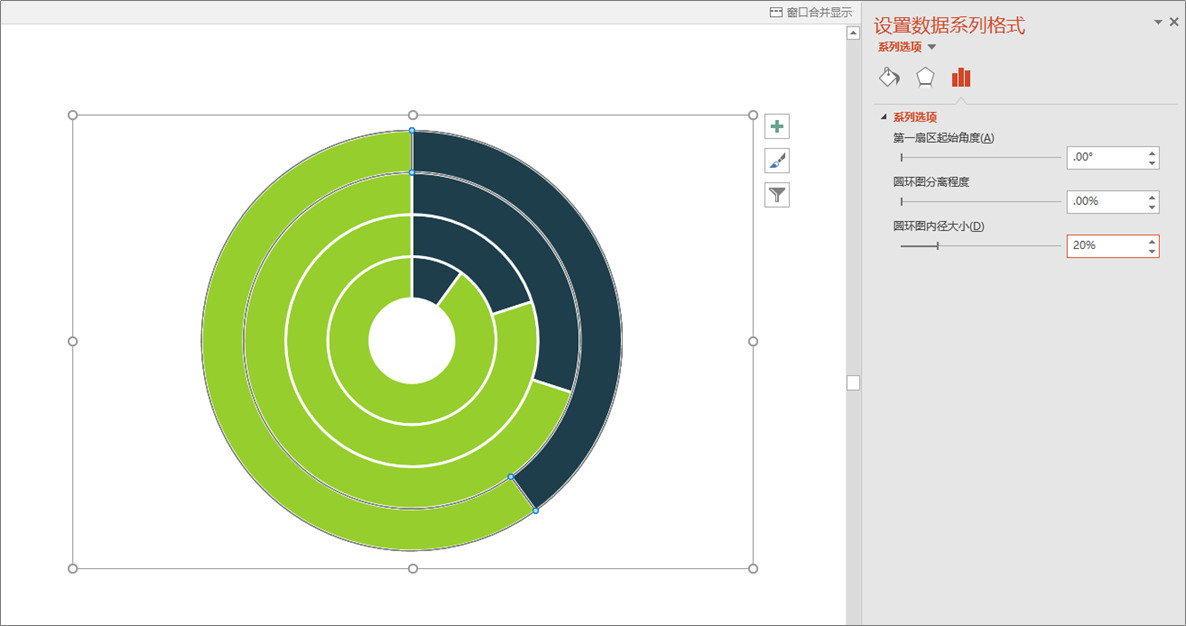Open the Effects pentagon tab icon

[x=925, y=77]
